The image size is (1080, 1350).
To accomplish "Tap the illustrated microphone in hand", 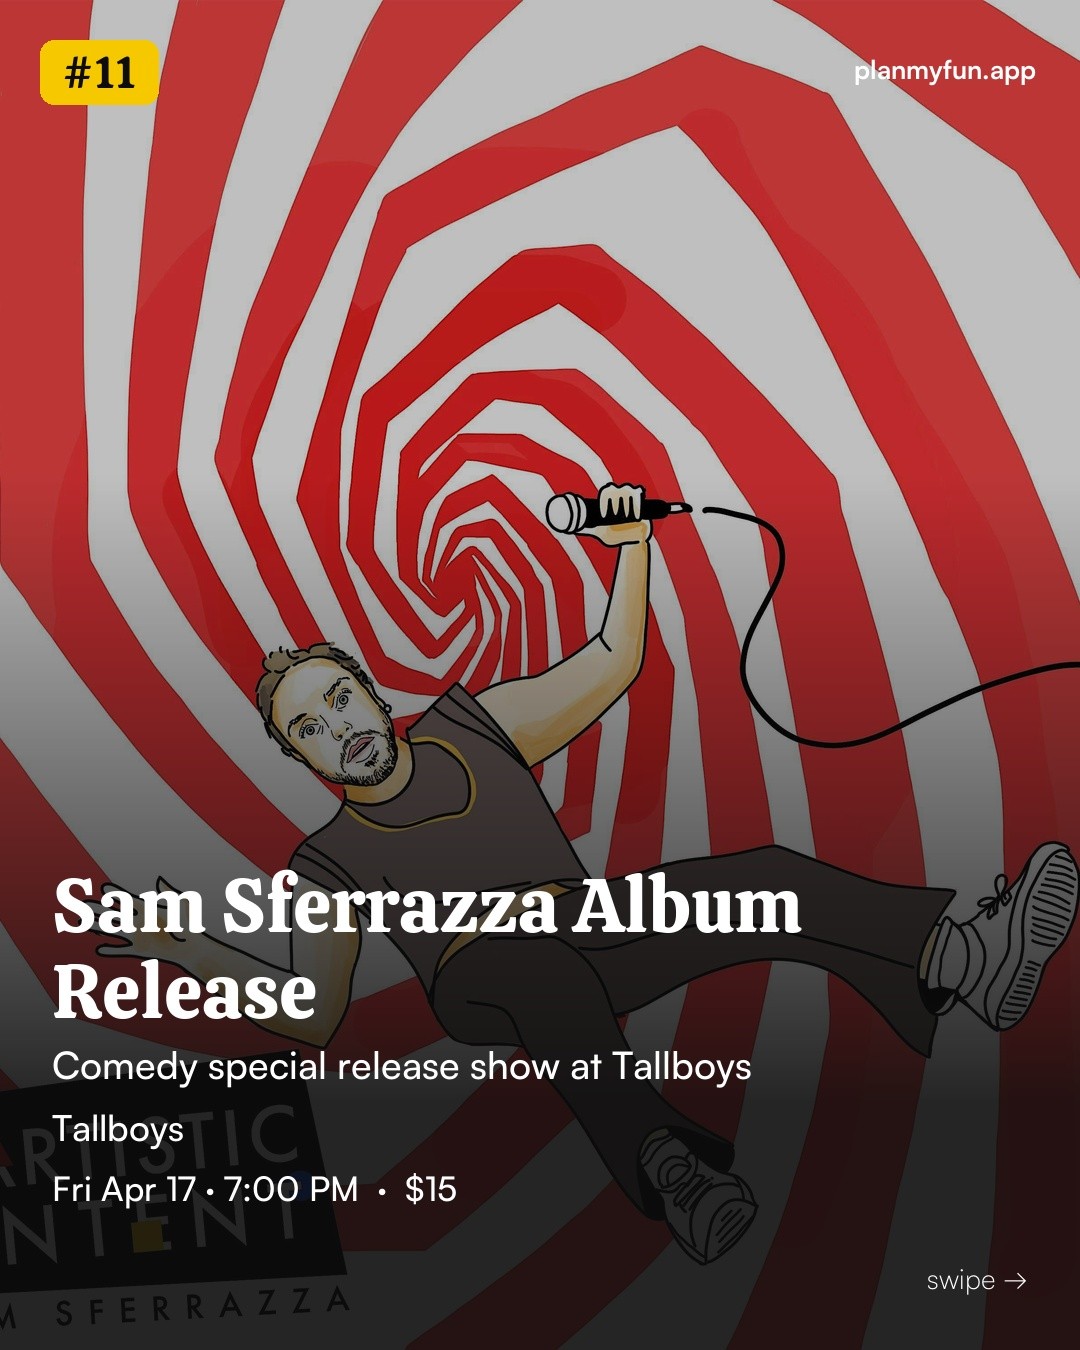I will coord(612,510).
